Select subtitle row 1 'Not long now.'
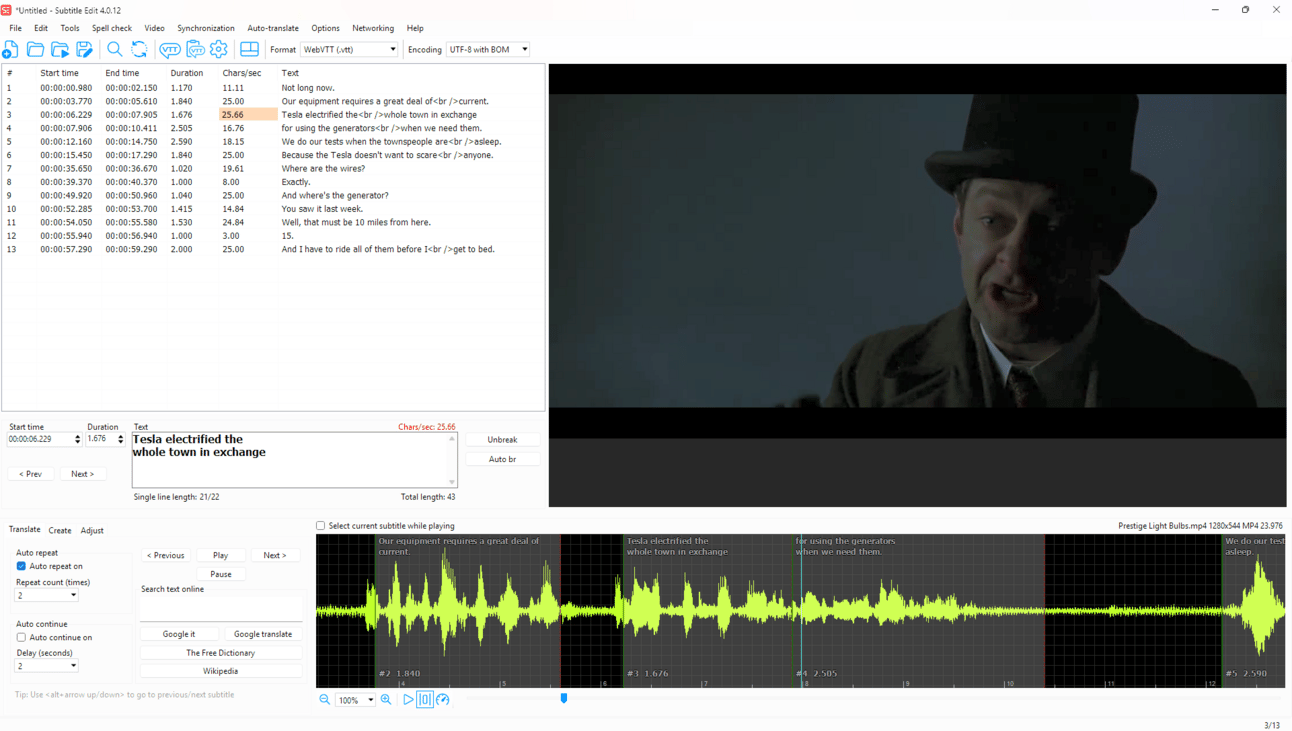 273,88
